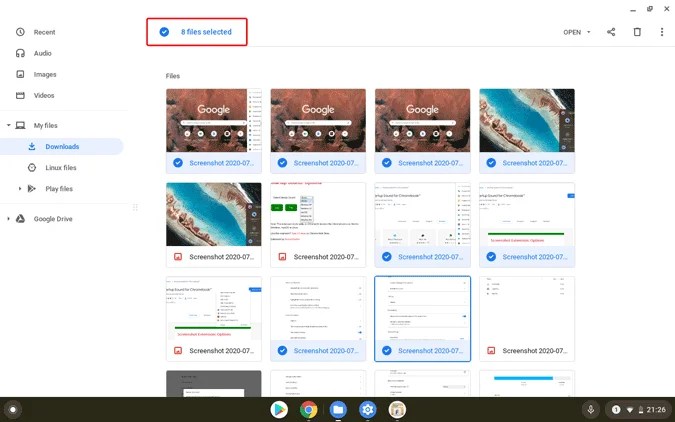Uncheck web store screenshot with side menu
The width and height of the screenshot is (675, 422).
387,257
